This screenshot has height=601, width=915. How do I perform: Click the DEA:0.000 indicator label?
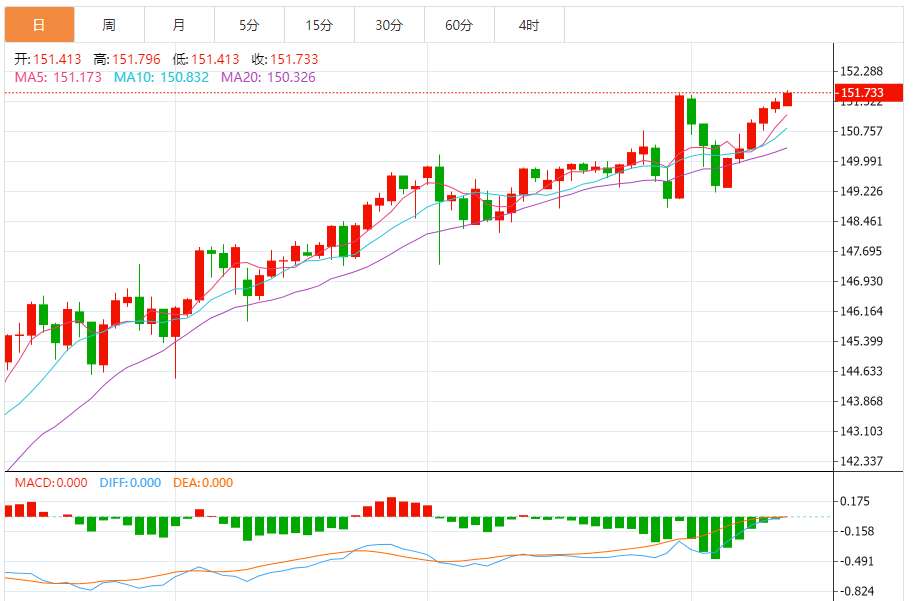tap(203, 483)
